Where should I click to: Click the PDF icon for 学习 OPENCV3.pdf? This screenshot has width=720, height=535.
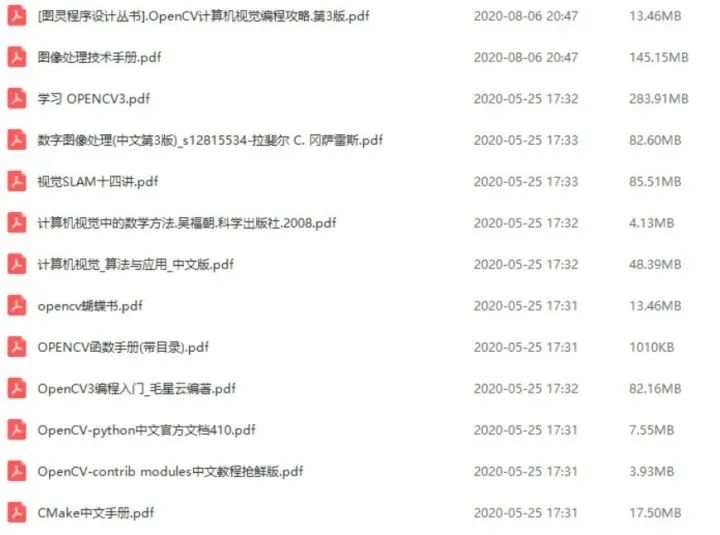tap(17, 99)
